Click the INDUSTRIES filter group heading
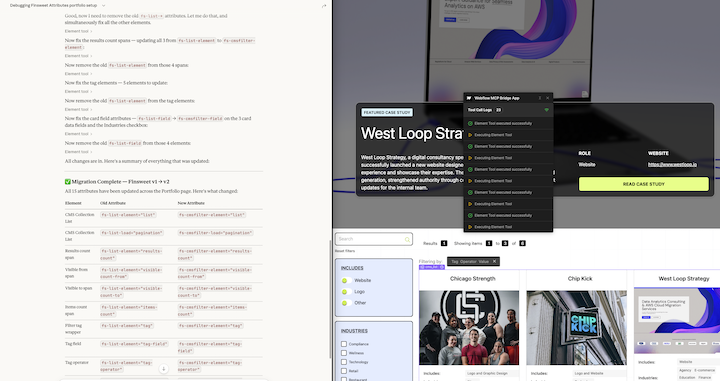720x381 pixels. click(354, 331)
